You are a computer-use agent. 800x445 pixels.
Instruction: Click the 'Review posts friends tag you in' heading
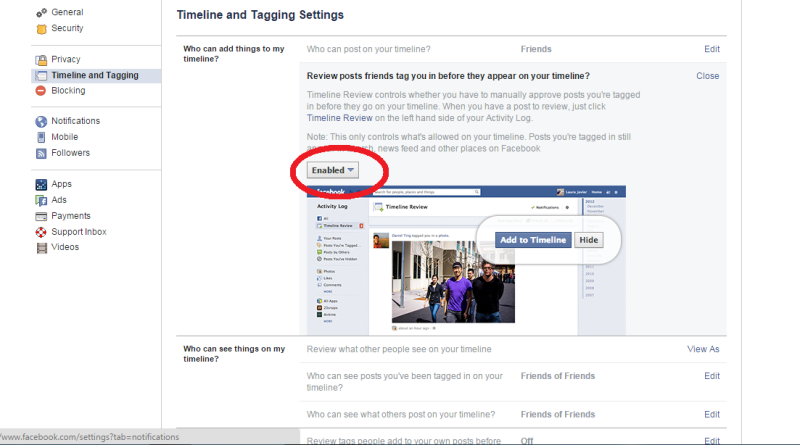(448, 76)
